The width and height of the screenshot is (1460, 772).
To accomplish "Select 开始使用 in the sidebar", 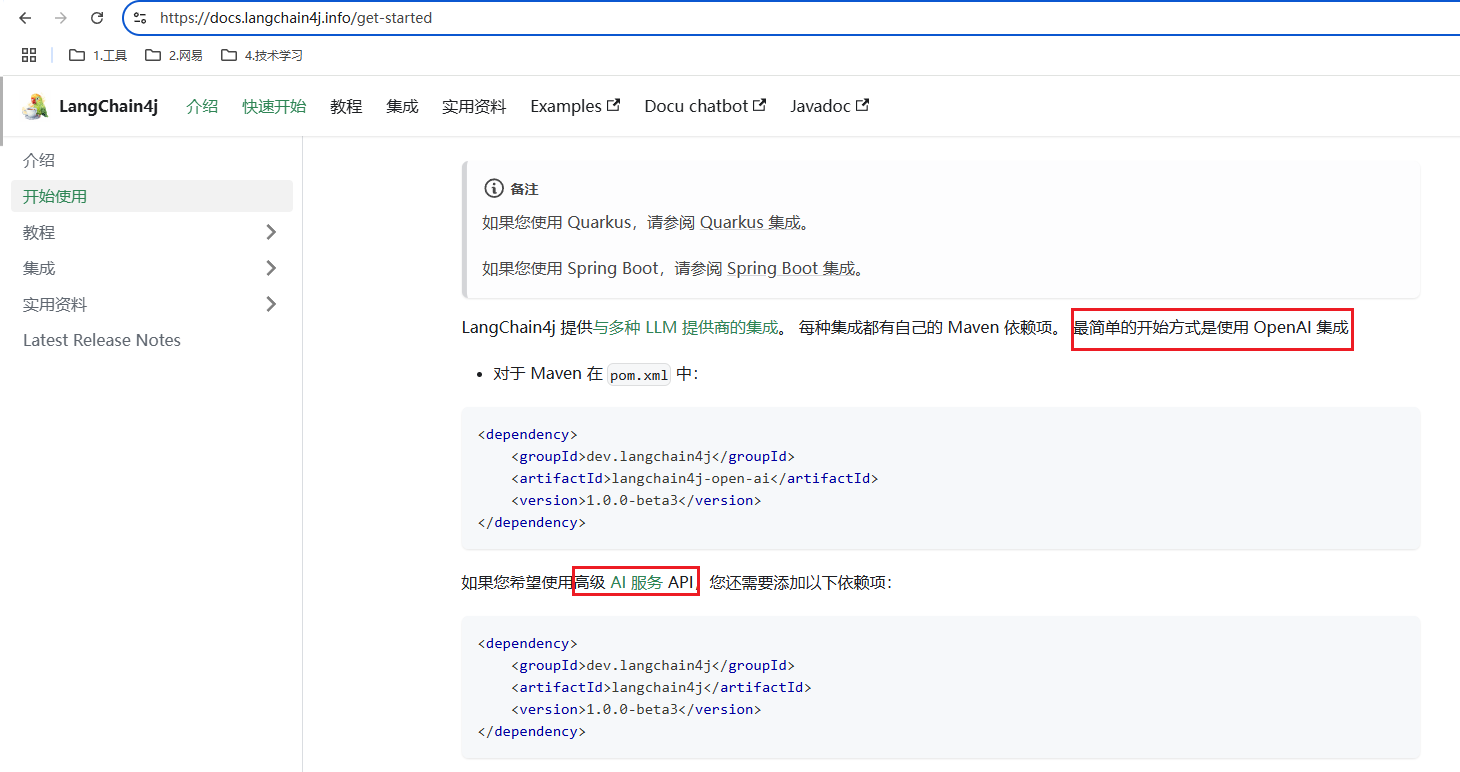I will pyautogui.click(x=152, y=196).
